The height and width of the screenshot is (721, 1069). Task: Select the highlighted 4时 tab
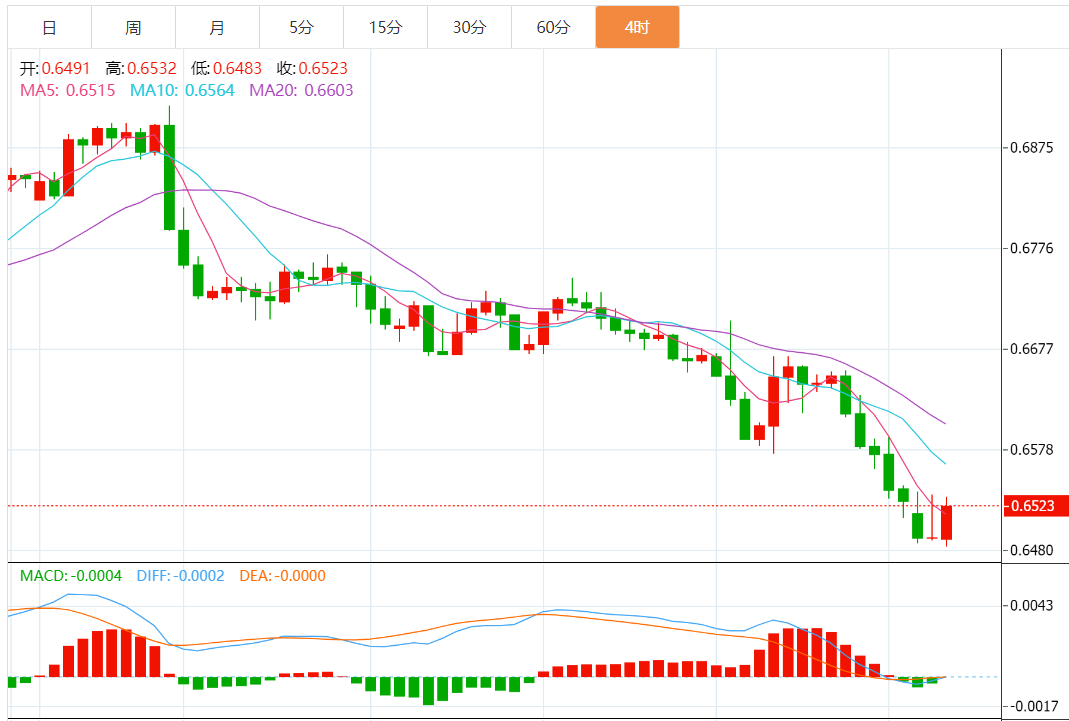(x=637, y=27)
